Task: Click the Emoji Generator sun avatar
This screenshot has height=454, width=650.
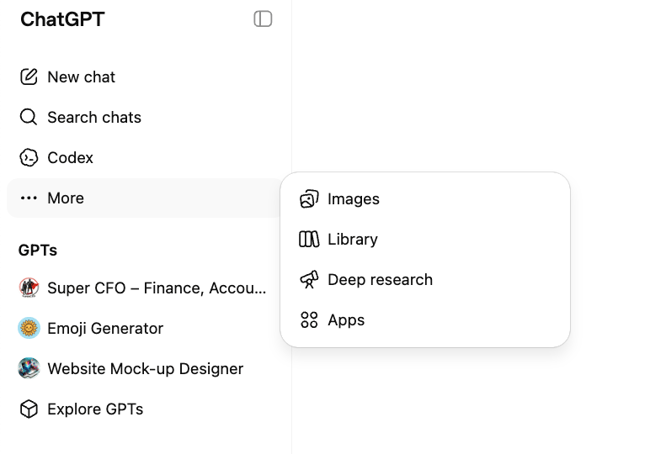Action: 29,328
